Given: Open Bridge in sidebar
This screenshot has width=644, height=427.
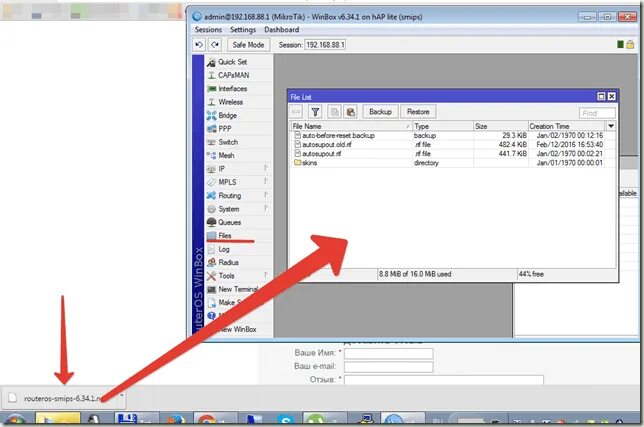Looking at the screenshot, I should (227, 115).
